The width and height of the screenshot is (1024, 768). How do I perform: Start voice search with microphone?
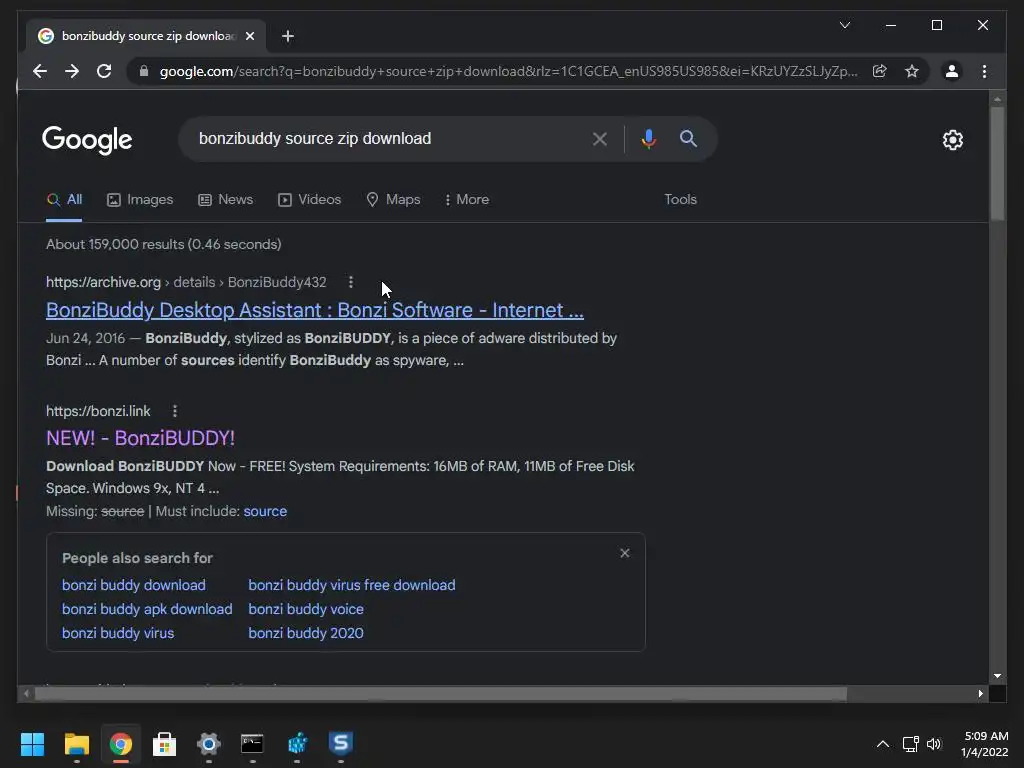[x=648, y=138]
